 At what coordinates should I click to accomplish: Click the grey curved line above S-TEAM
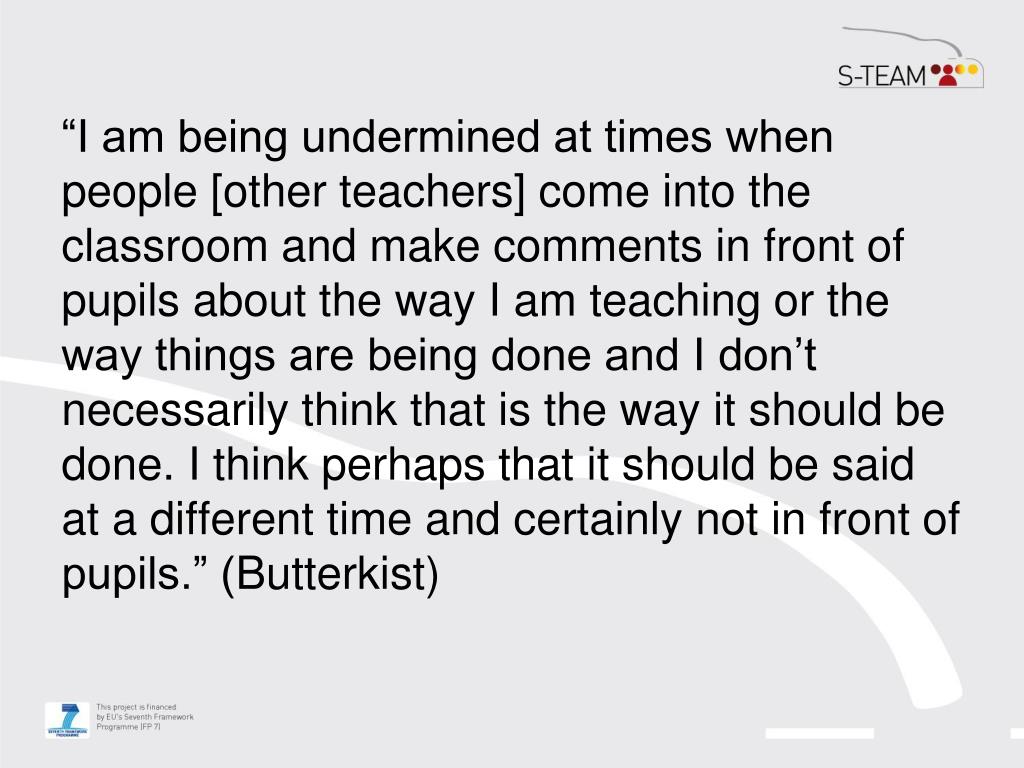903,40
